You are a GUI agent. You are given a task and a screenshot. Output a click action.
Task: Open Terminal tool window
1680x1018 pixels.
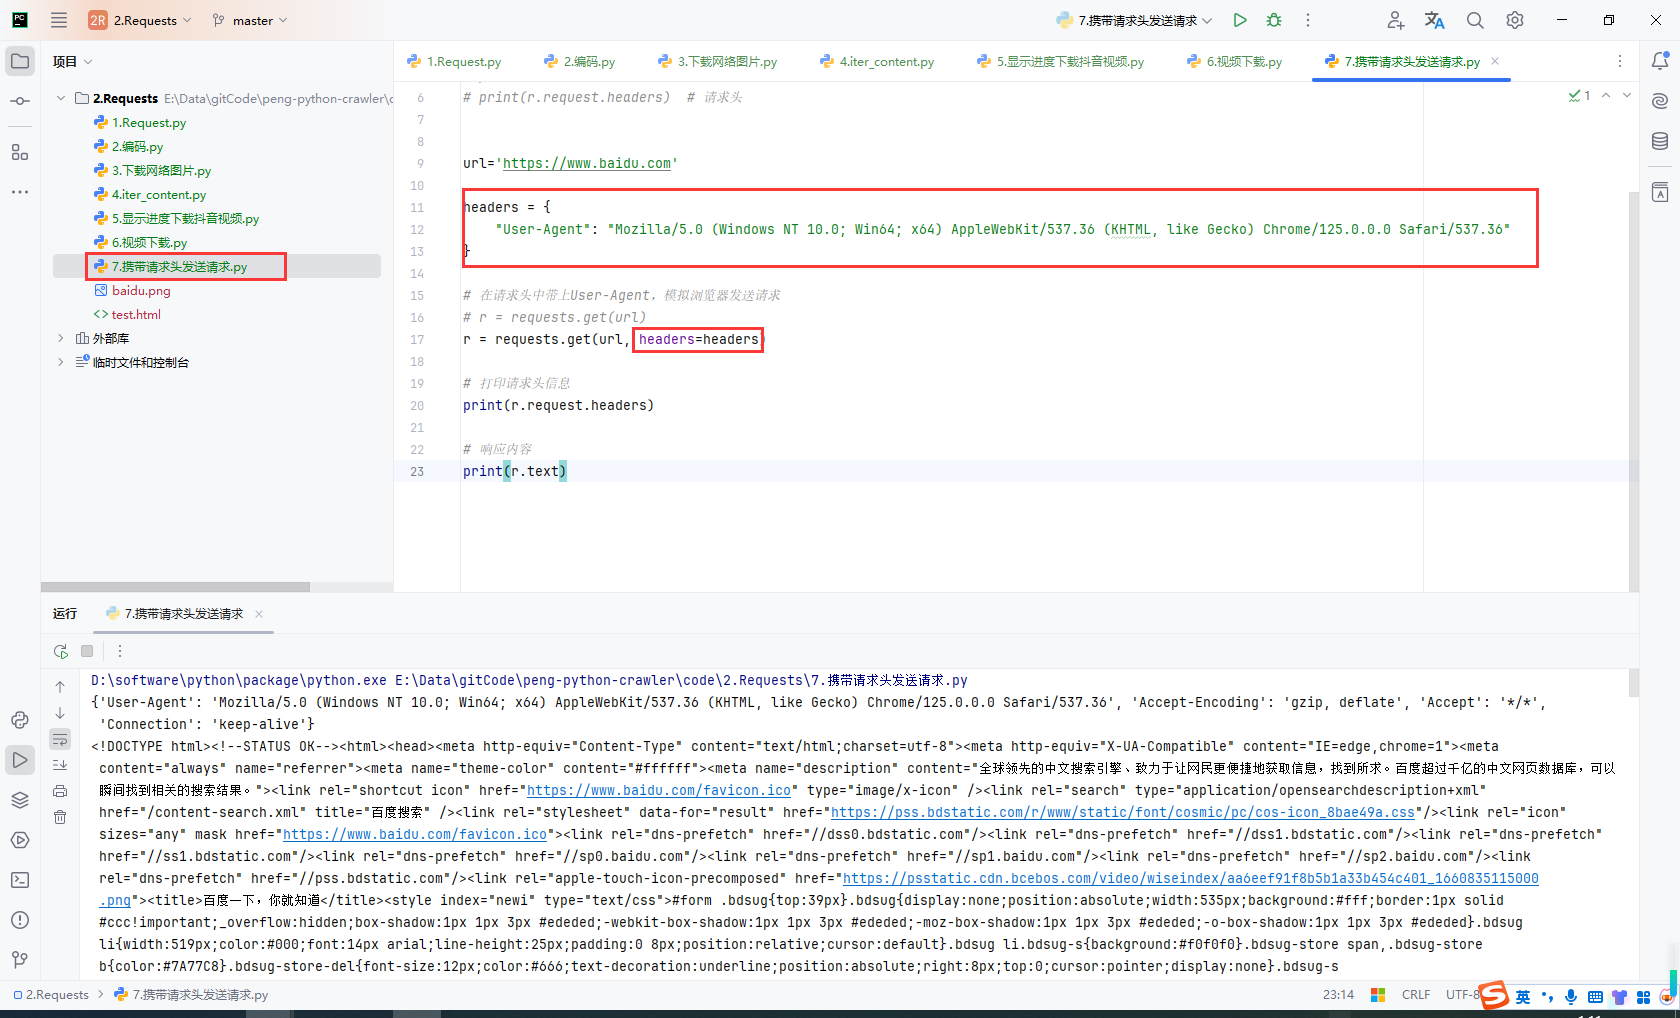coord(20,880)
